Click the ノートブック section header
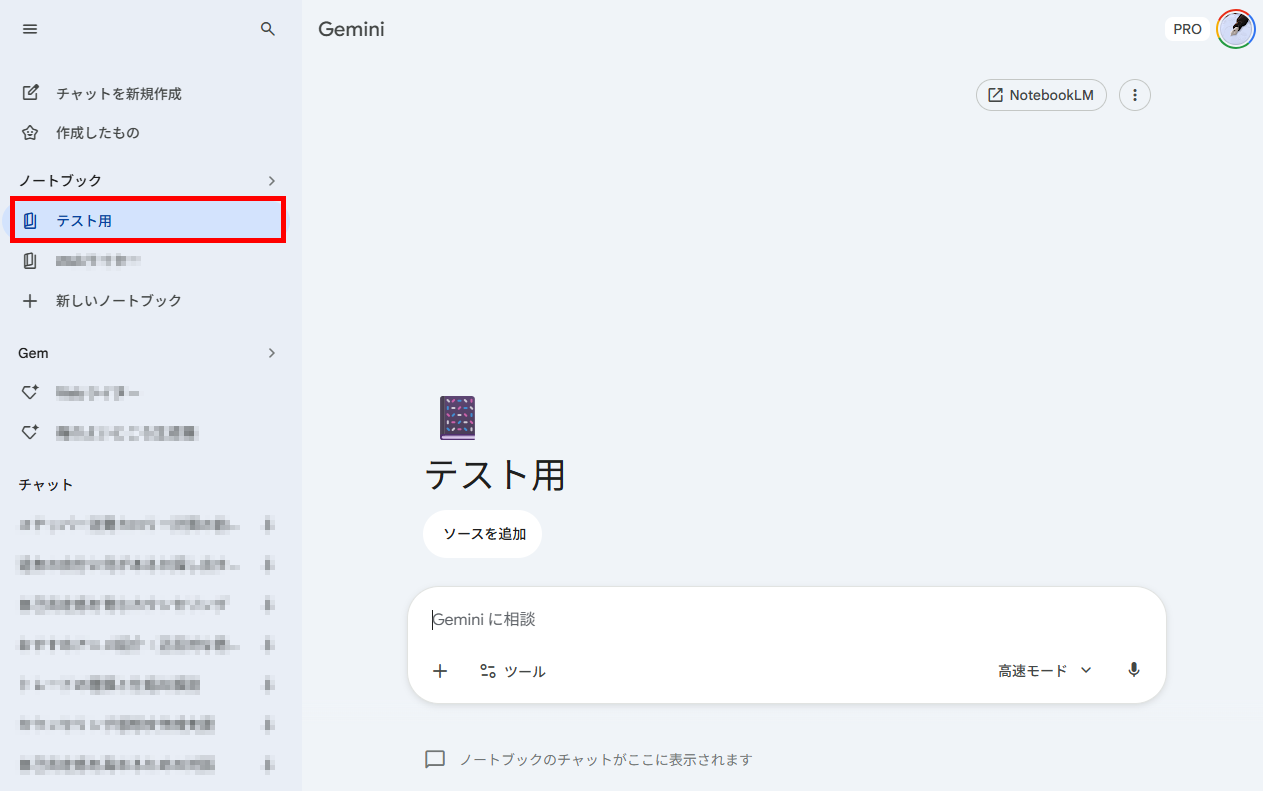Screen dimensions: 1263x791 61,180
